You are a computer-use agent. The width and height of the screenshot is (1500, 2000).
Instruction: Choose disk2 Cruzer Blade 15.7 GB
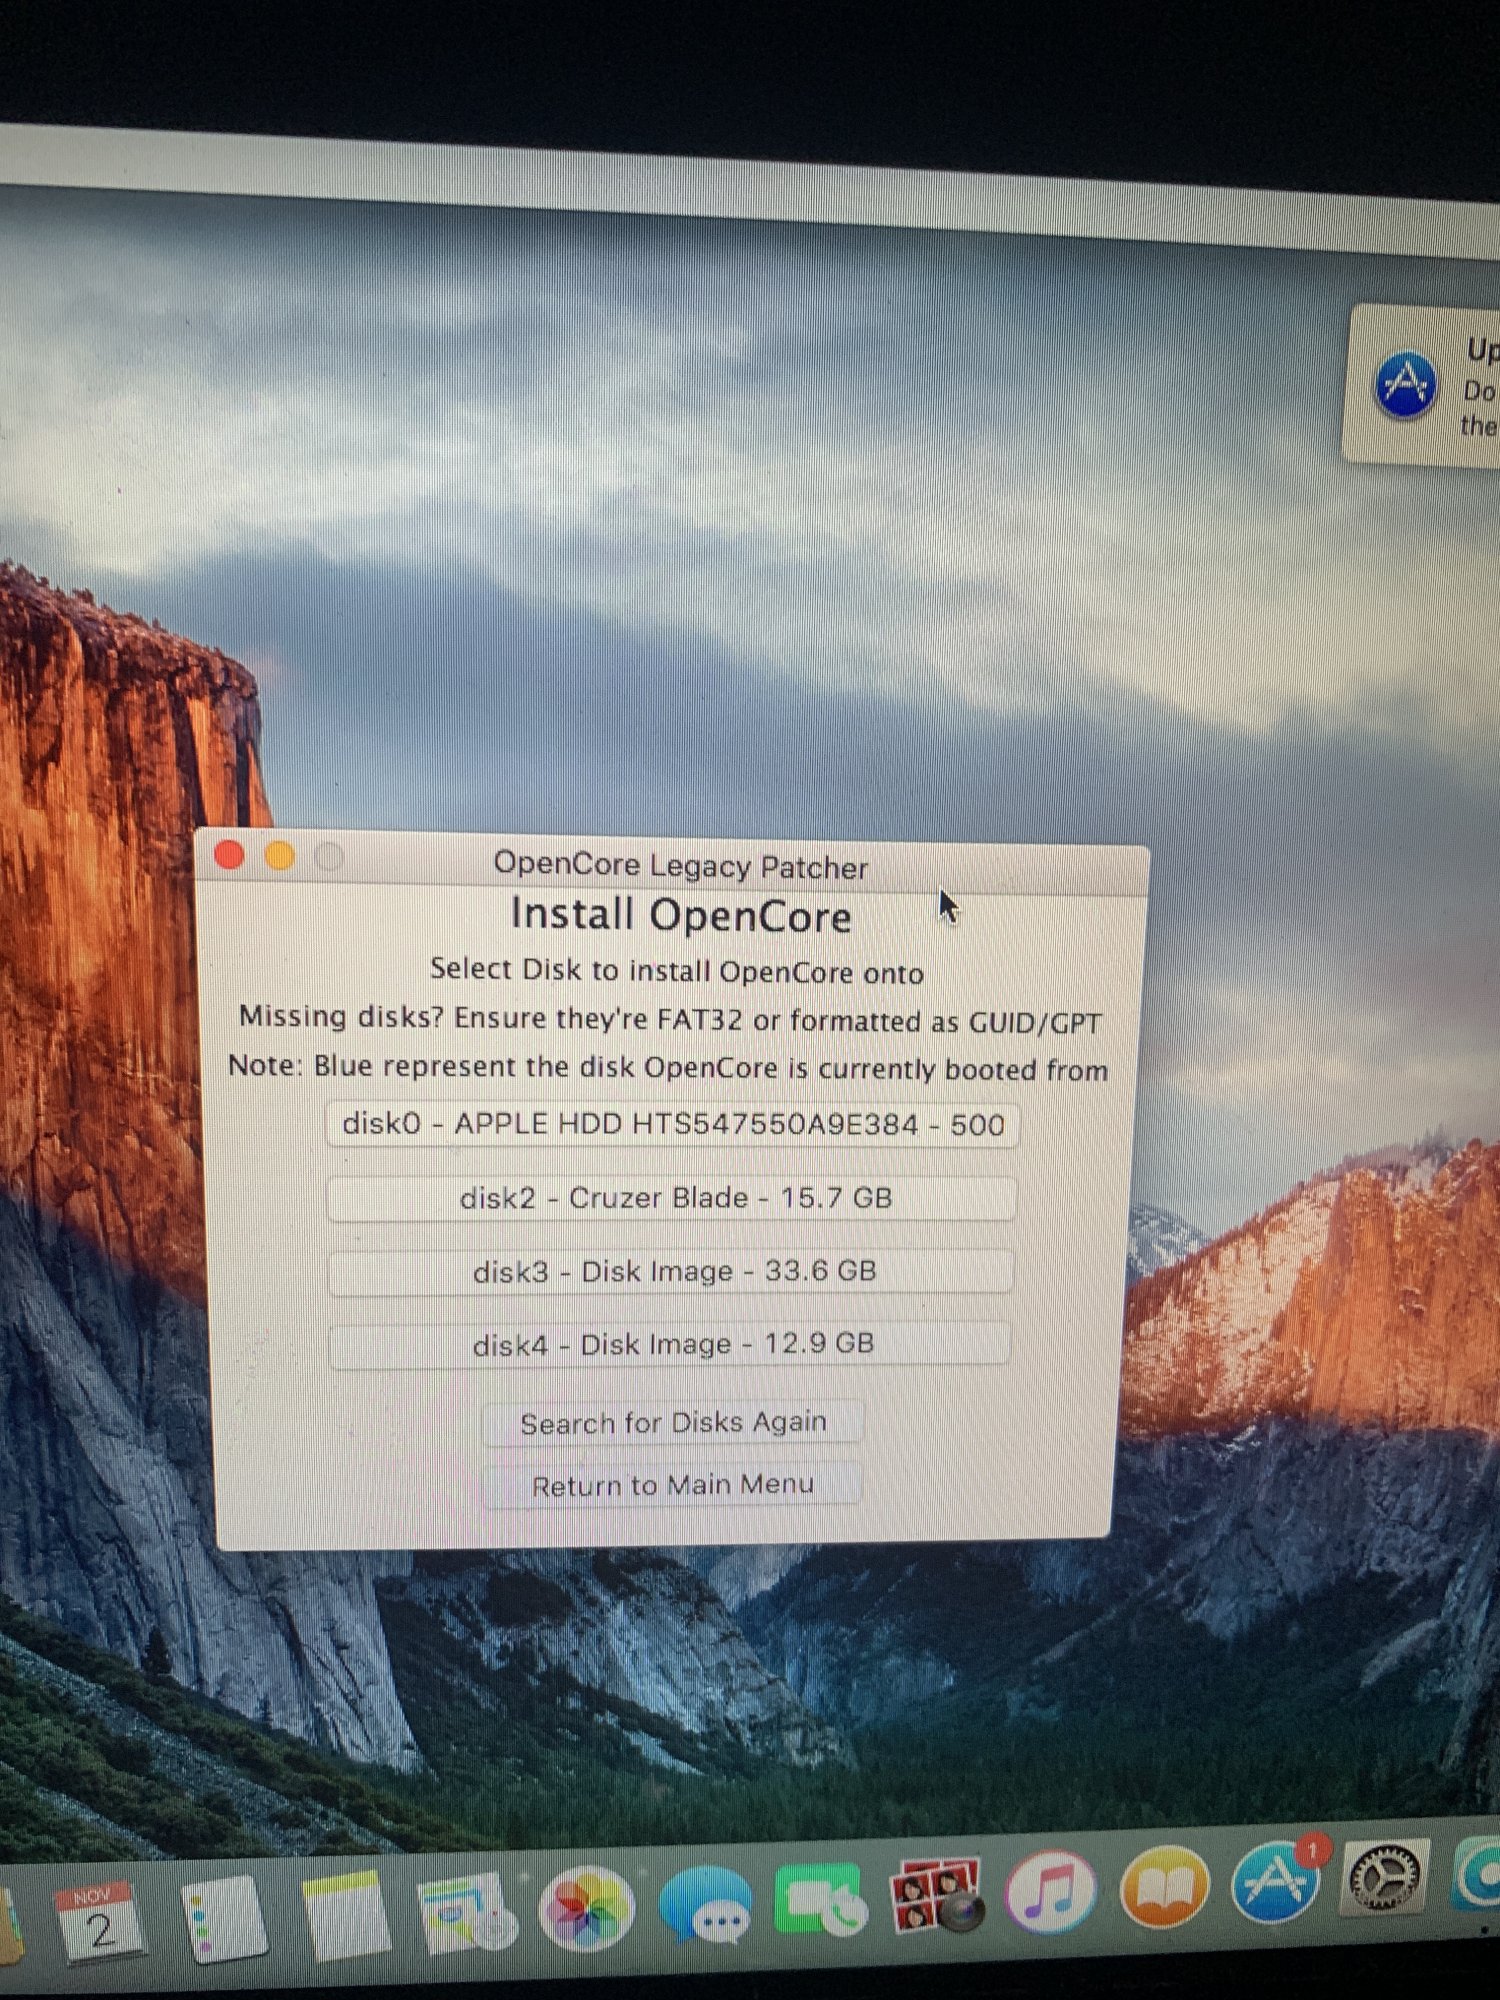(672, 1198)
